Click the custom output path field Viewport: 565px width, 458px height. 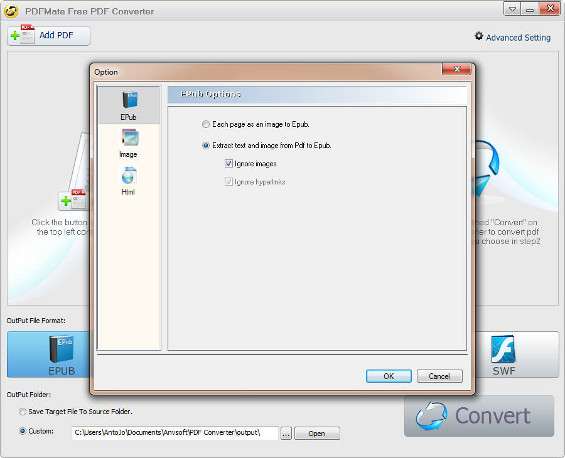click(175, 433)
